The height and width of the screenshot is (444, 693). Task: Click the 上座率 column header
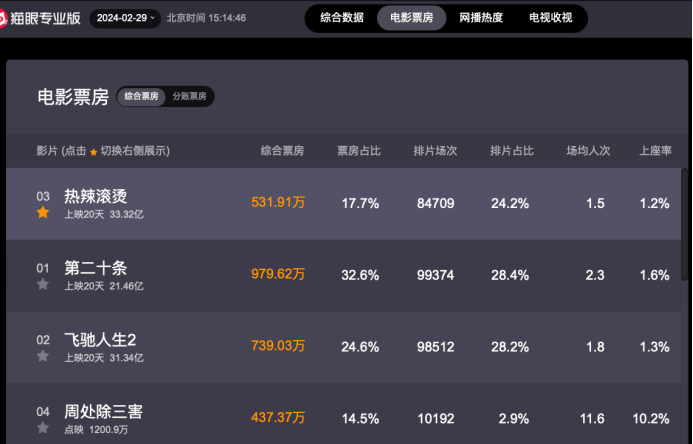click(655, 151)
